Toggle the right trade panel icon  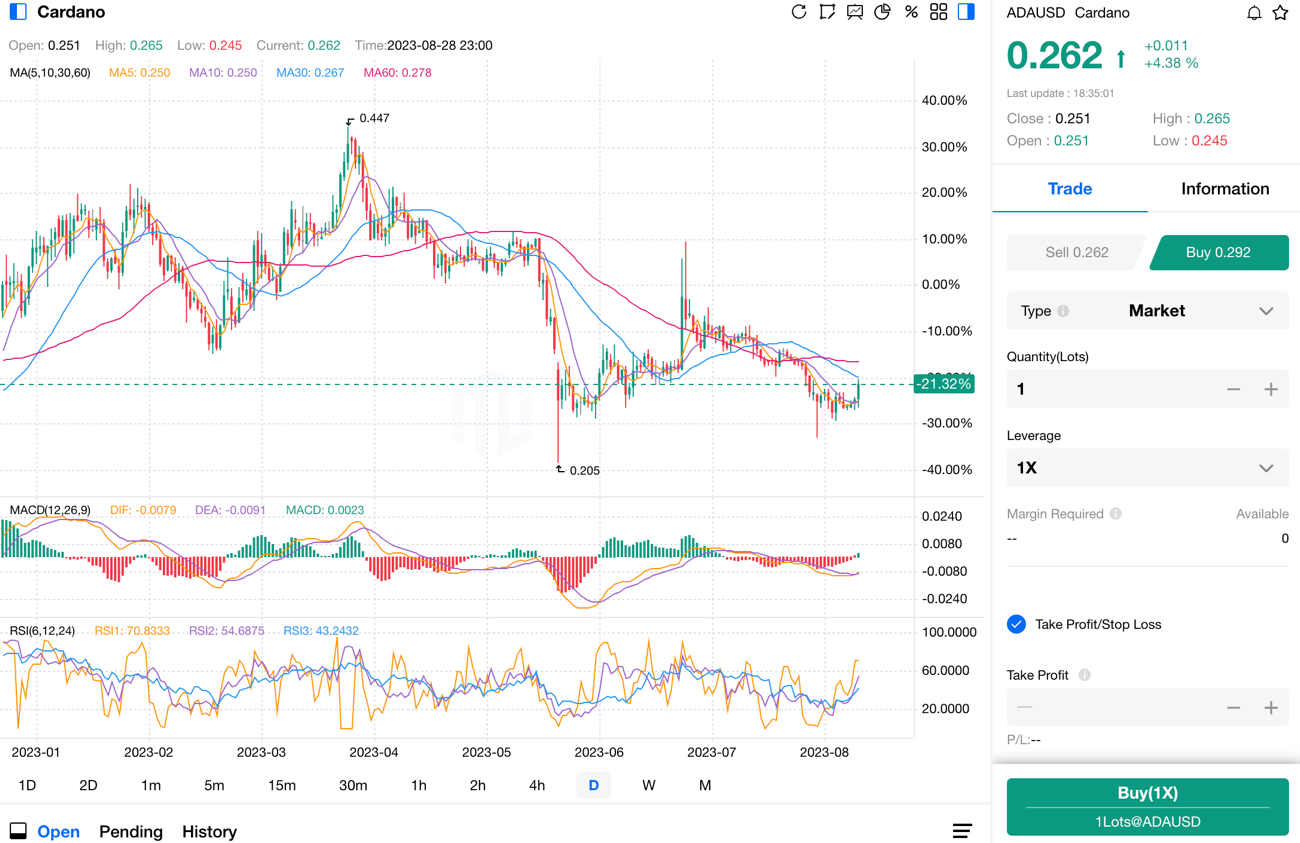point(966,12)
